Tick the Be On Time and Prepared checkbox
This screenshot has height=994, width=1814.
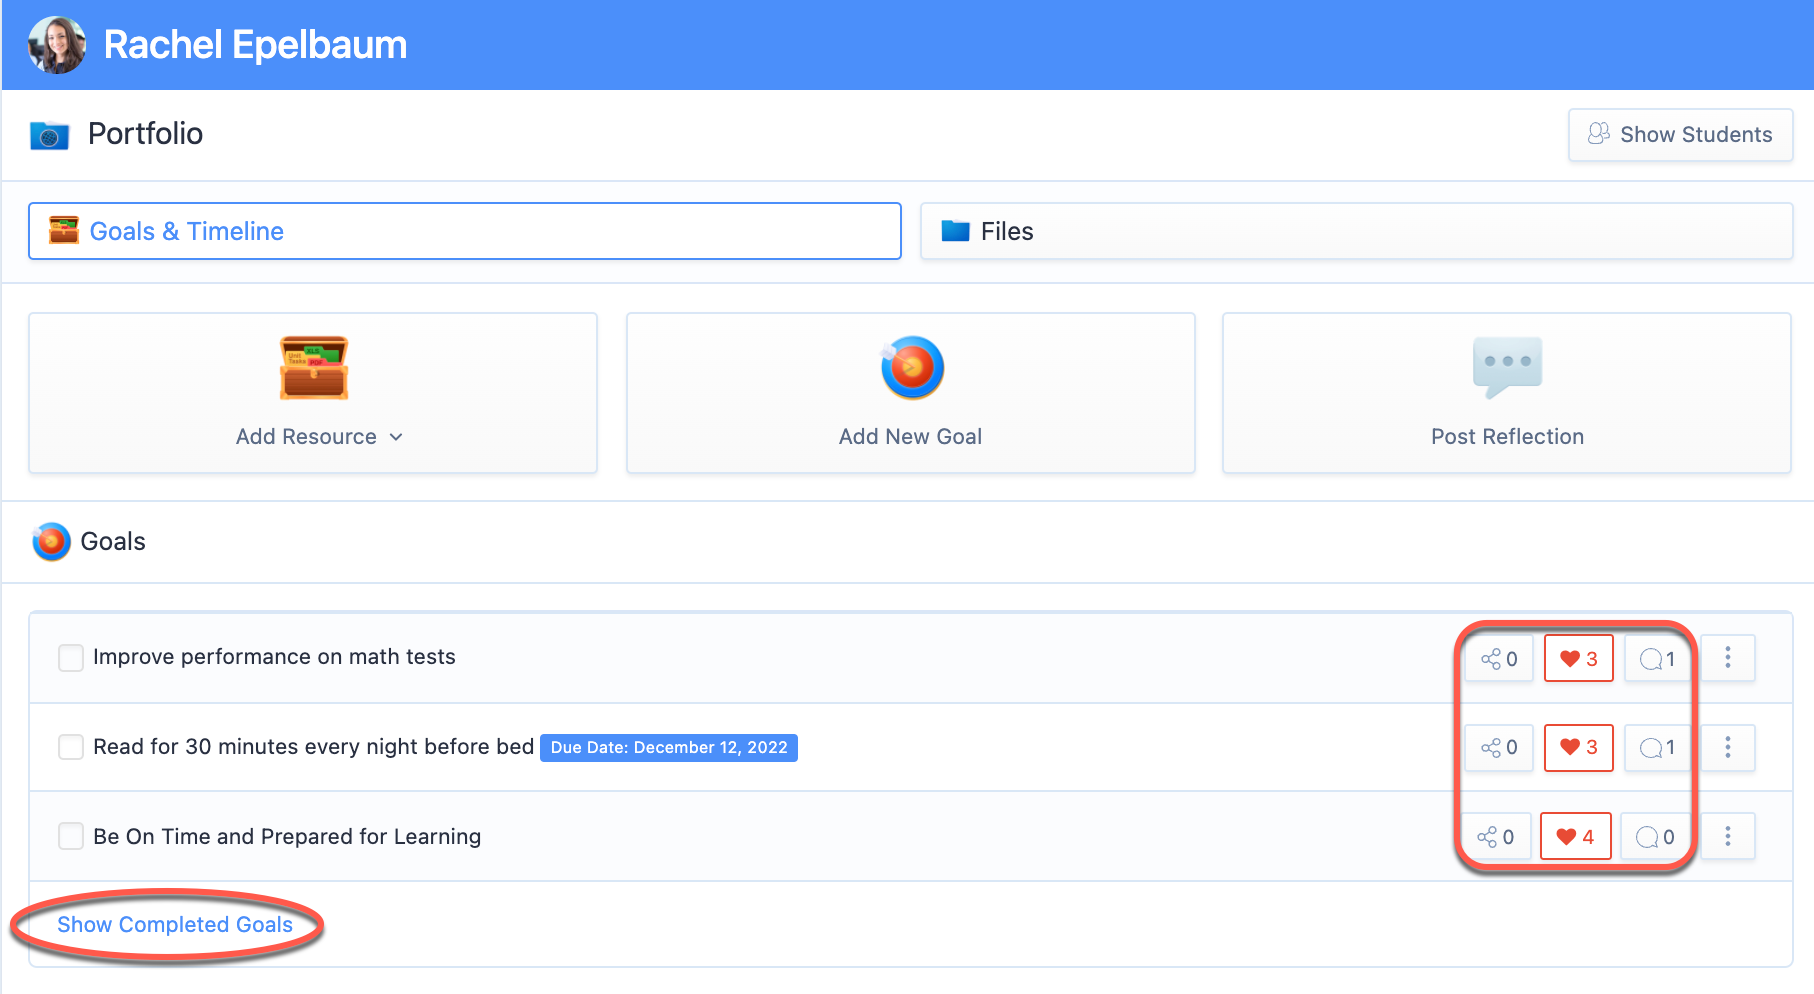click(x=71, y=836)
